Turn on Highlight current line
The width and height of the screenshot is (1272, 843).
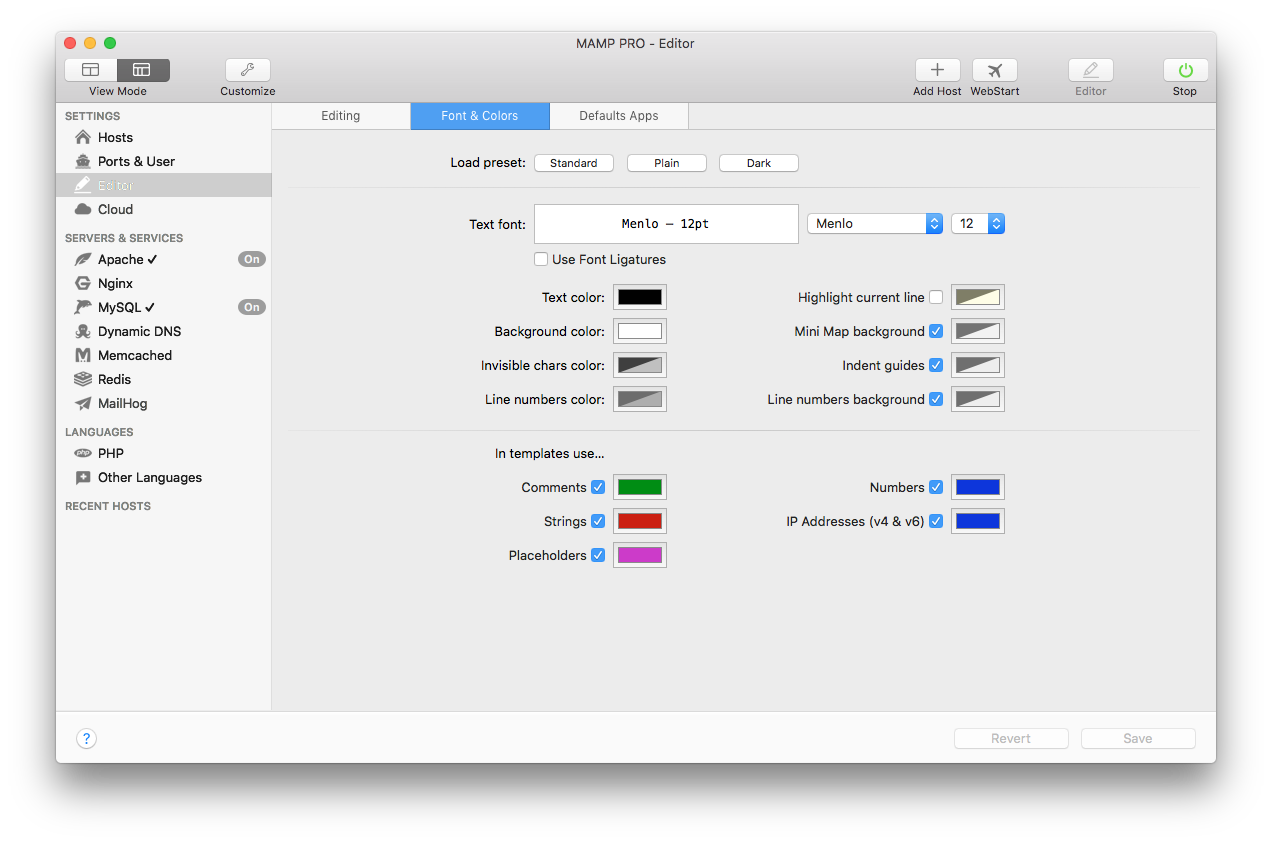(935, 296)
